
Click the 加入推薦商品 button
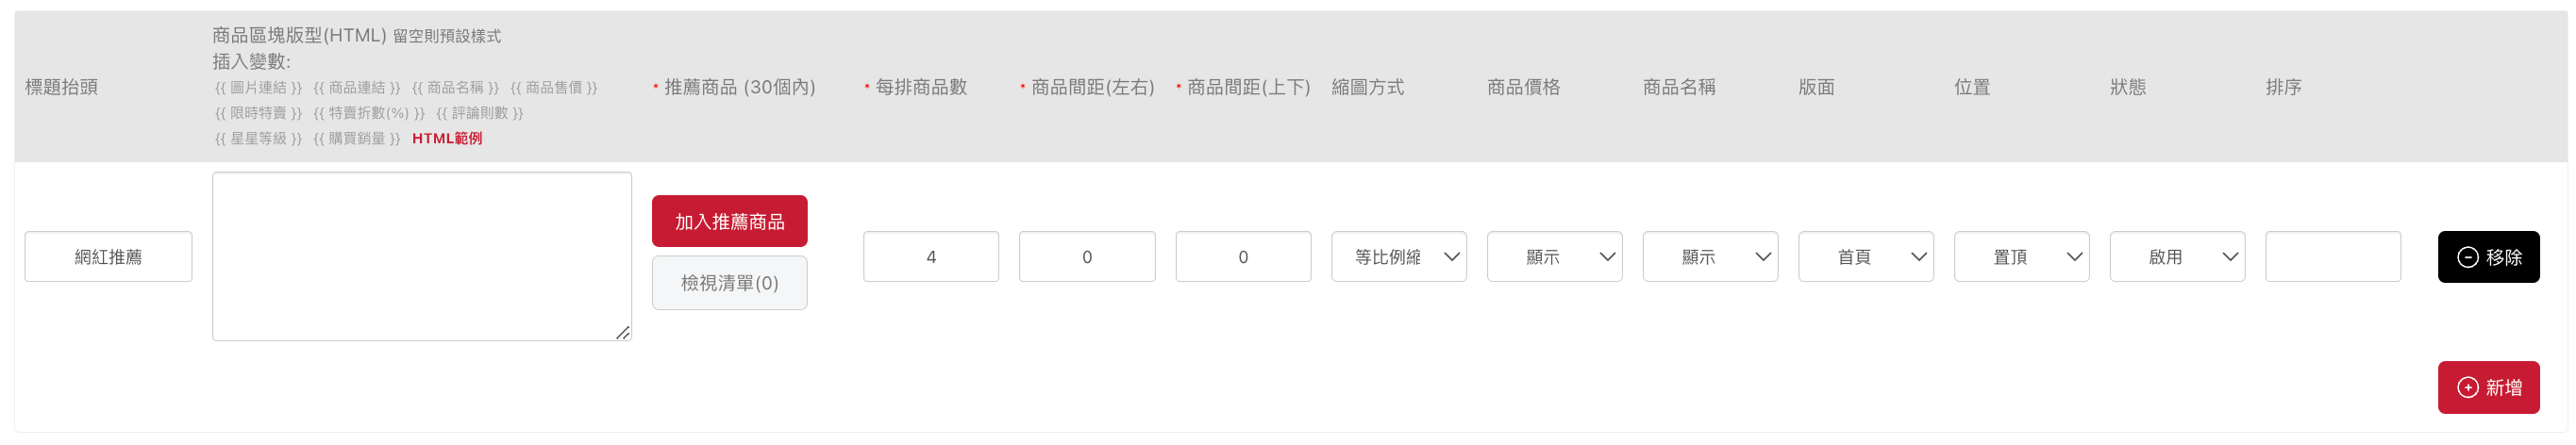[729, 221]
